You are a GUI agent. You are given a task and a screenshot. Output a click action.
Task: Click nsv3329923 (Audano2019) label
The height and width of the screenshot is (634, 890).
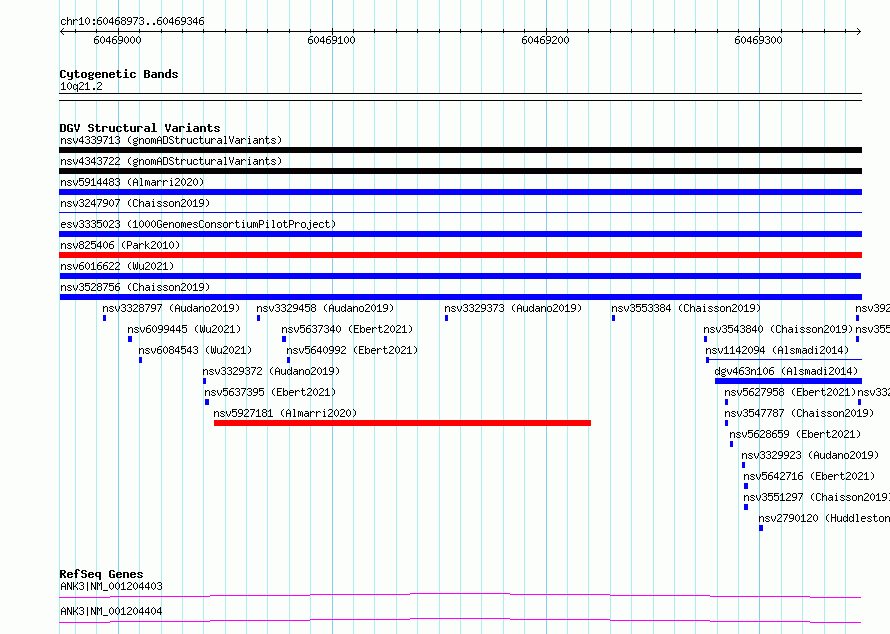tap(810, 455)
